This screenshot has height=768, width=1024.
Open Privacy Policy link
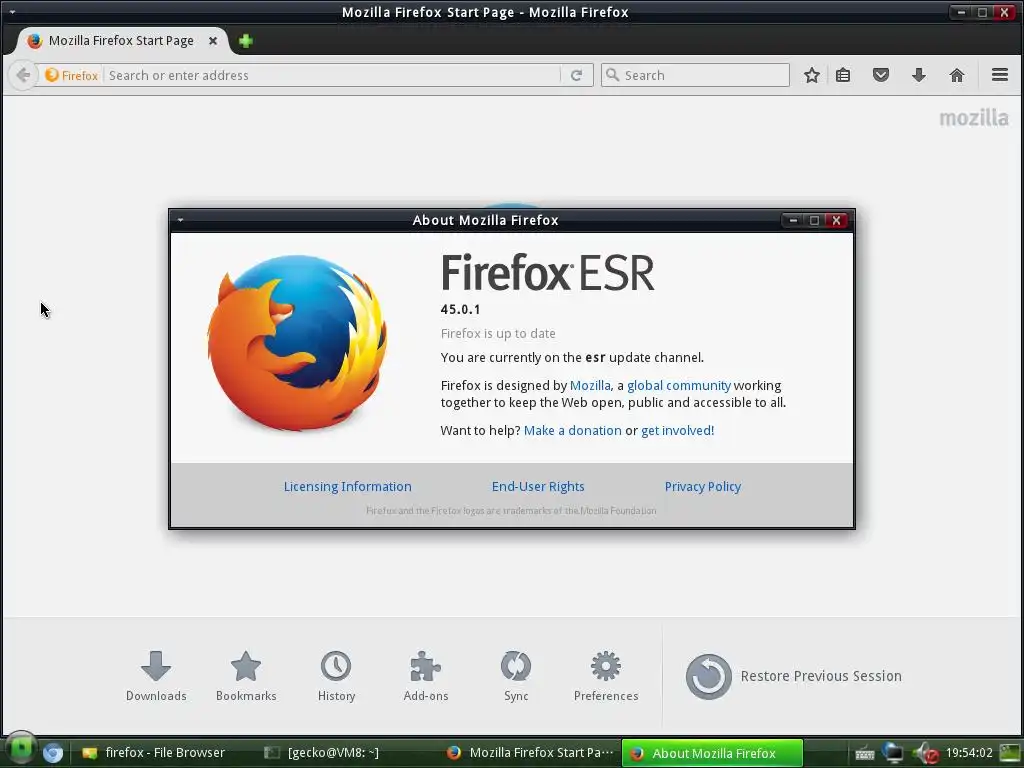(703, 487)
